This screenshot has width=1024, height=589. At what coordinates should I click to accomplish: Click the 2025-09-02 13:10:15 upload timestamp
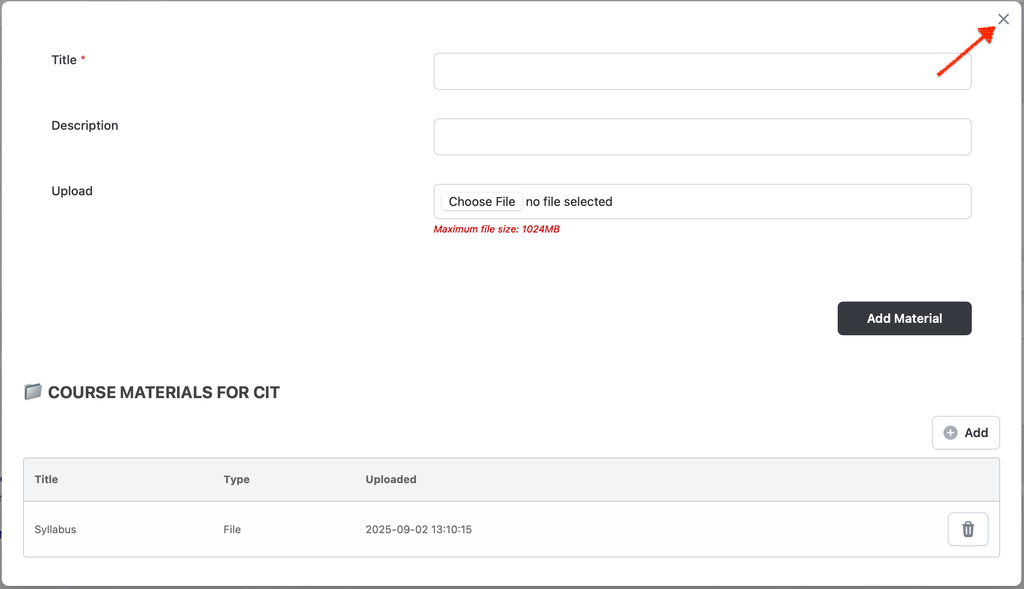(x=418, y=529)
